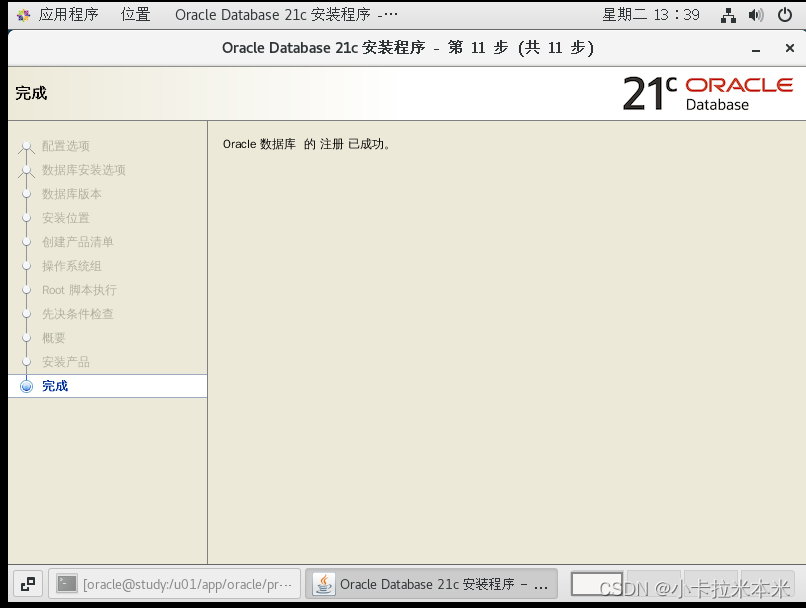
Task: Click the Java installer icon on the taskbar
Action: [323, 584]
